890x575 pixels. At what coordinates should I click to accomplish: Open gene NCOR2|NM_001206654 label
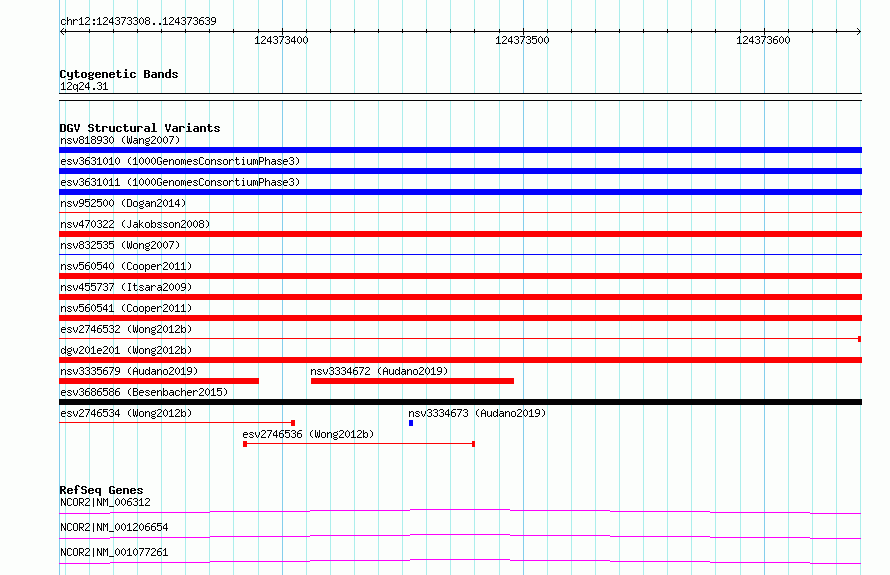coord(114,527)
